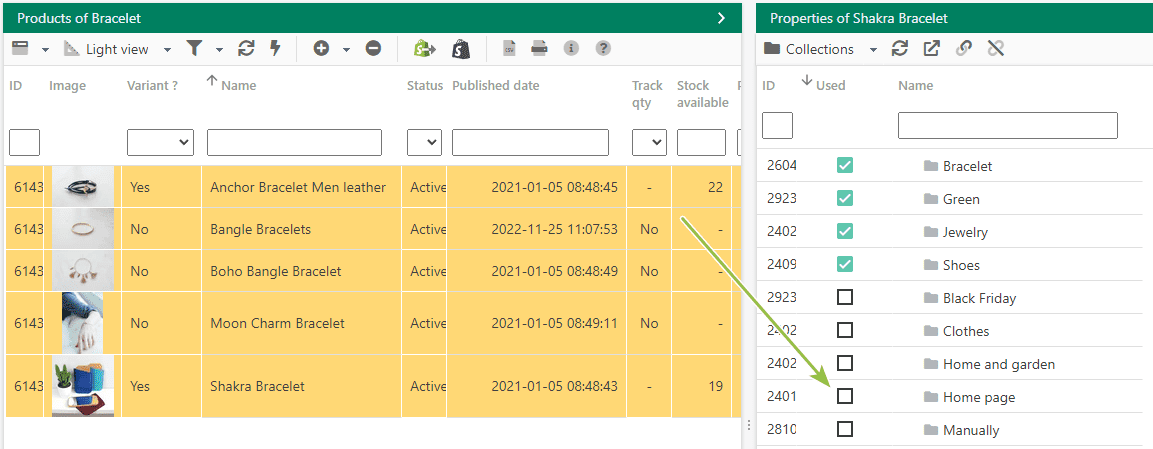Open the Variant filter dropdown
Image resolution: width=1153 pixels, height=449 pixels.
(160, 143)
